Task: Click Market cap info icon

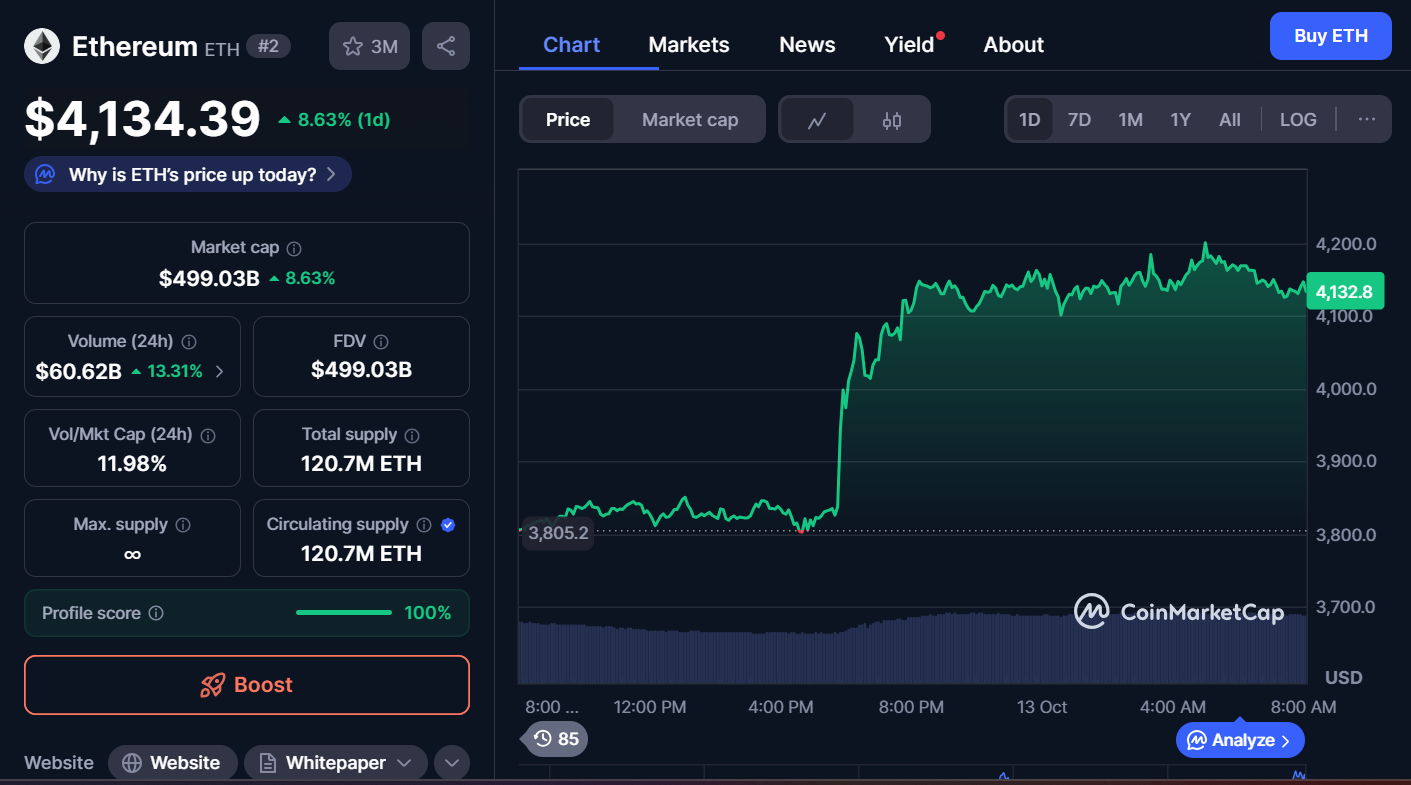Action: tap(294, 248)
